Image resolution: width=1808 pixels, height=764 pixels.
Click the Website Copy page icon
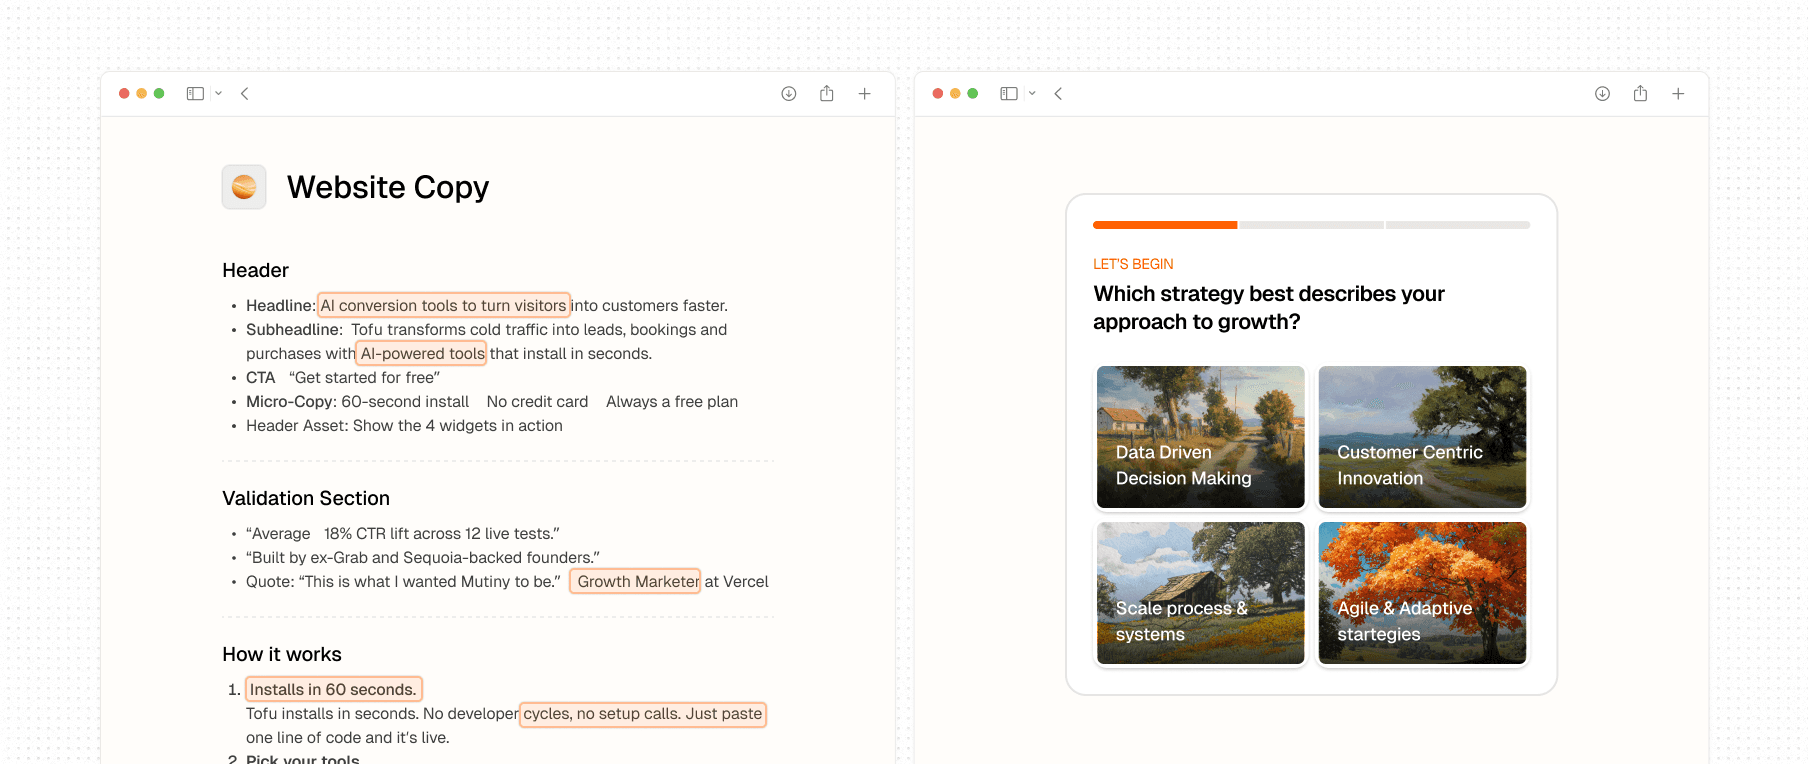(x=244, y=187)
